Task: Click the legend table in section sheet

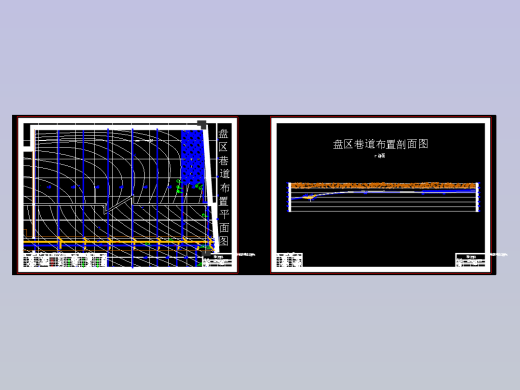Action: pos(289,260)
